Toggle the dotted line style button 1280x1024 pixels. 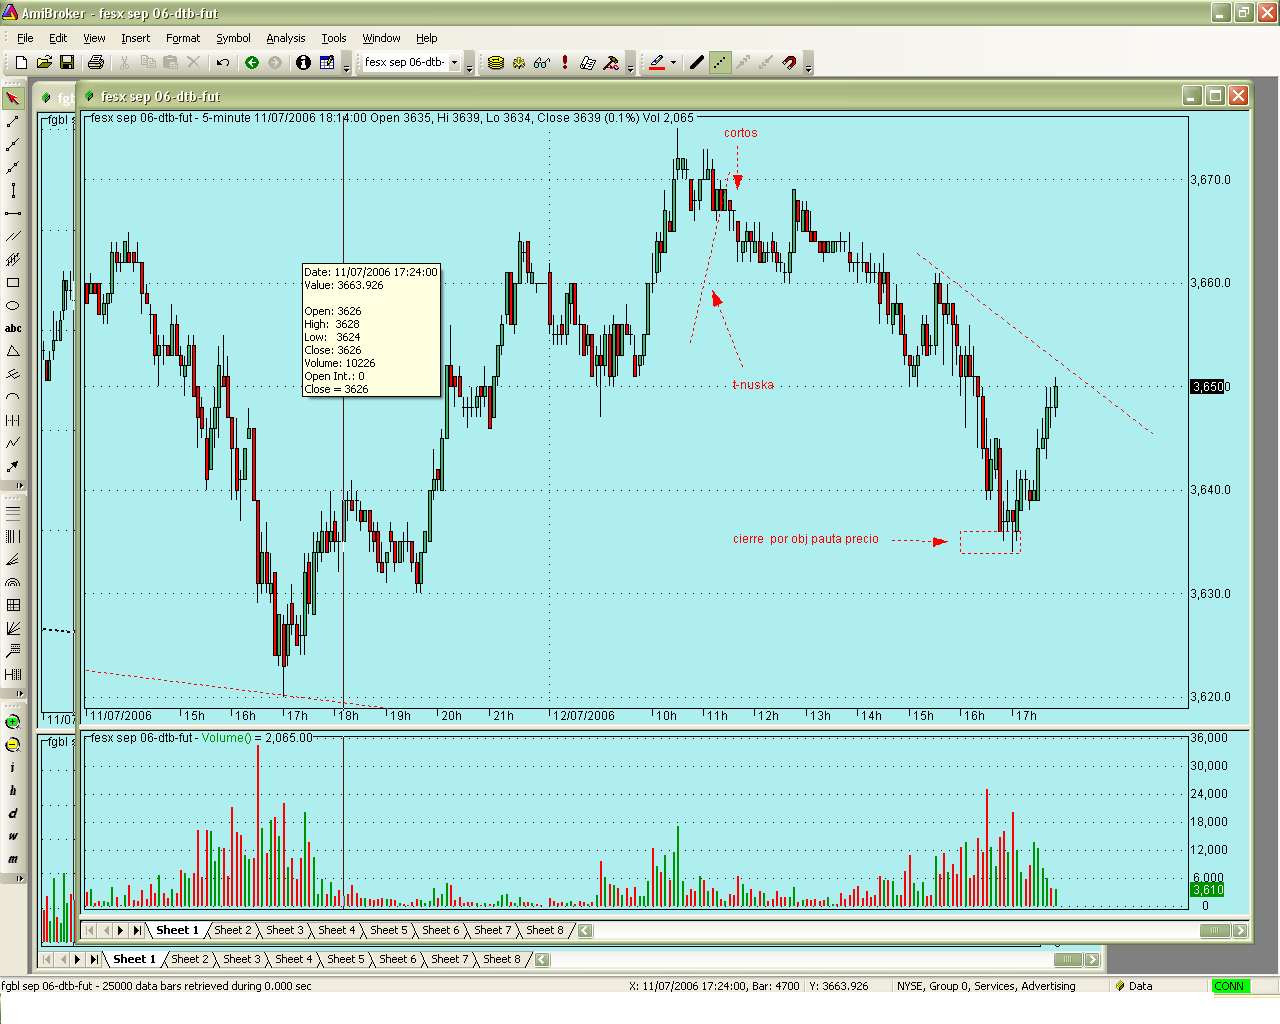(720, 62)
